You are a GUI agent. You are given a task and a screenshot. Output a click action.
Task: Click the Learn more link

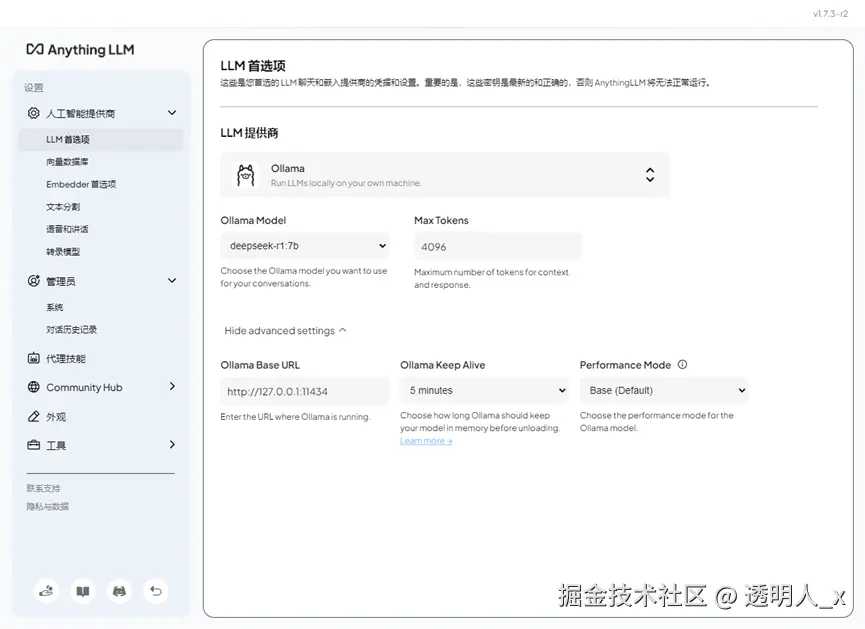click(426, 441)
